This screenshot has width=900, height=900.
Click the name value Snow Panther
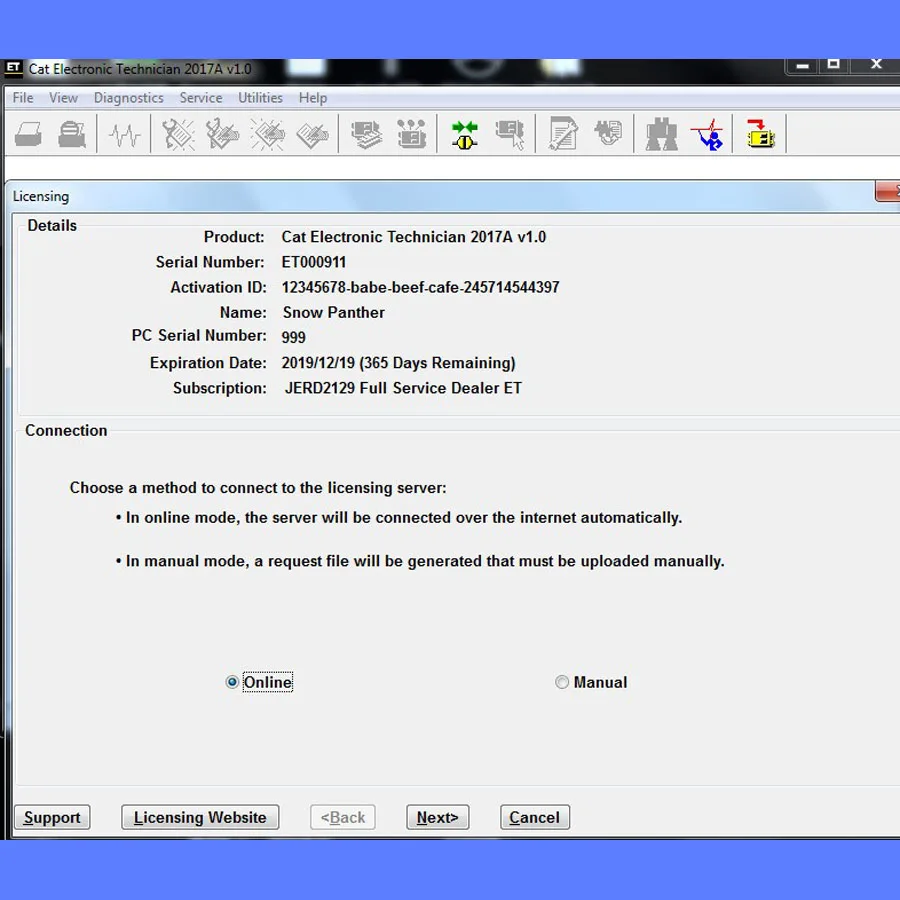click(333, 312)
